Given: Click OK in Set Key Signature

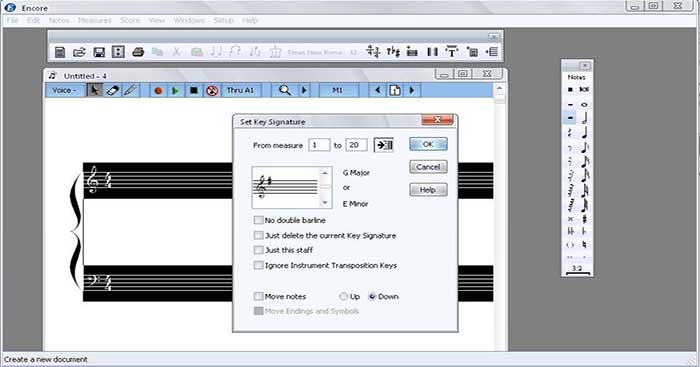Looking at the screenshot, I should [428, 144].
